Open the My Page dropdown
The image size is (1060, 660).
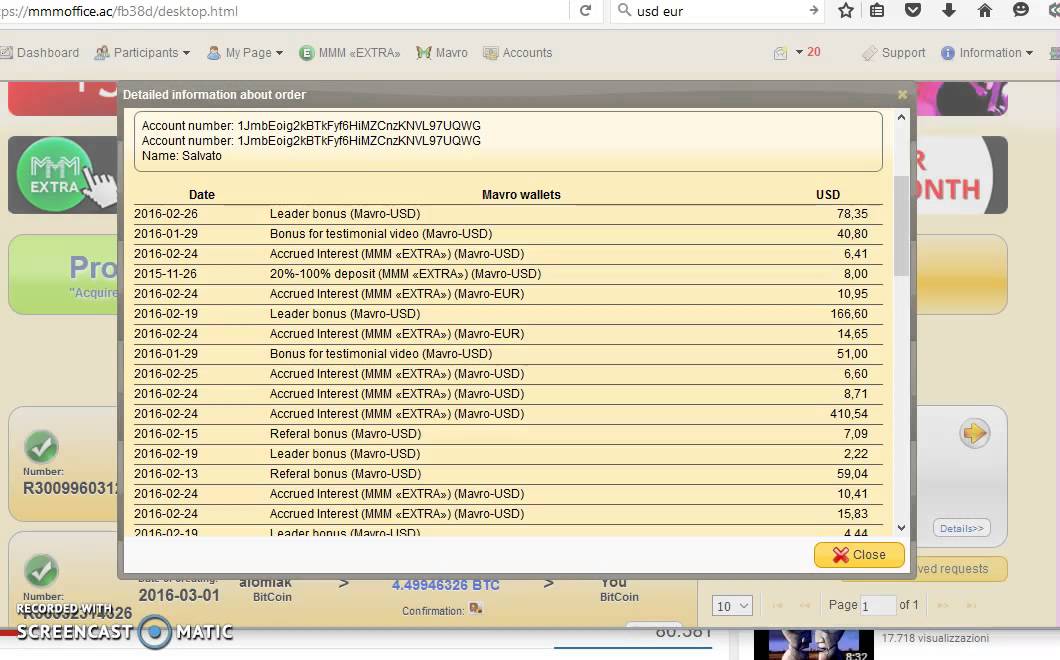pos(245,53)
